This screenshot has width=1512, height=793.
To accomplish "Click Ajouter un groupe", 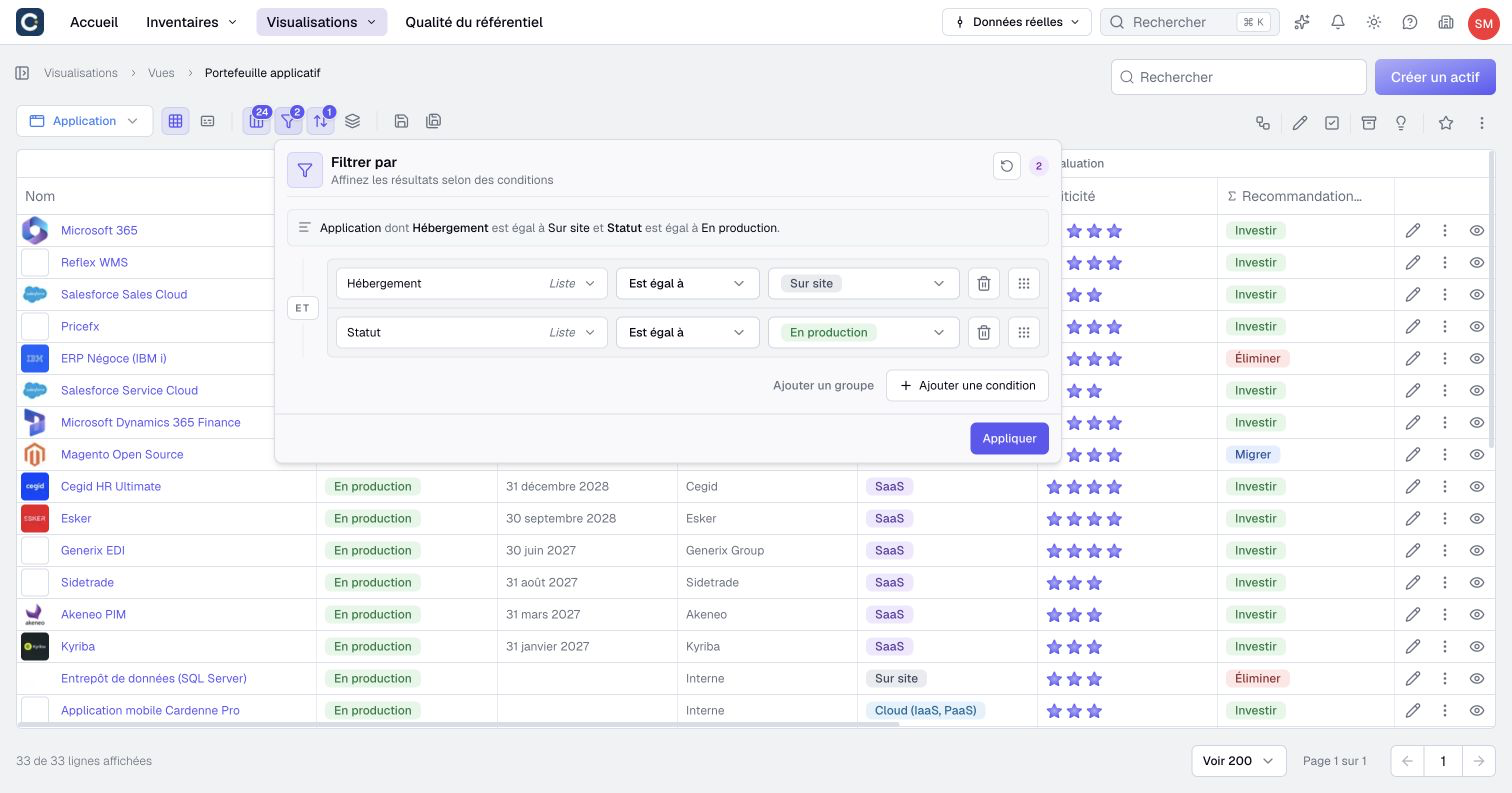I will 823,385.
